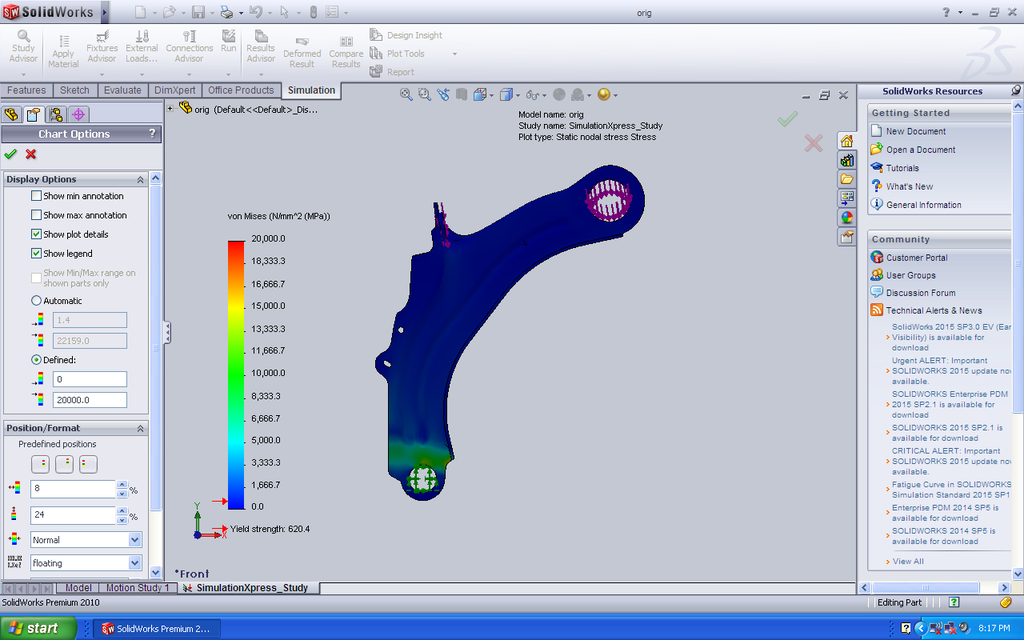The image size is (1024, 640).
Task: Expand the orig tree node
Action: [x=170, y=108]
